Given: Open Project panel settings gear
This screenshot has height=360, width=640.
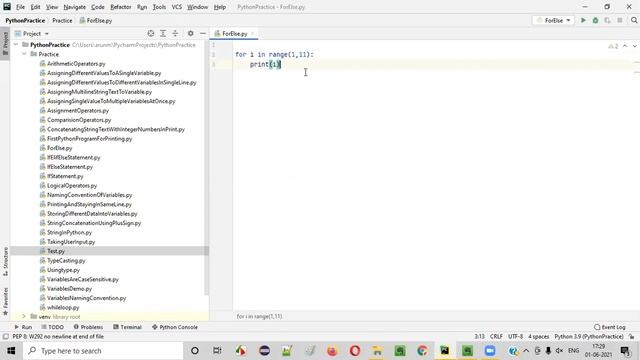Looking at the screenshot, I should 191,33.
